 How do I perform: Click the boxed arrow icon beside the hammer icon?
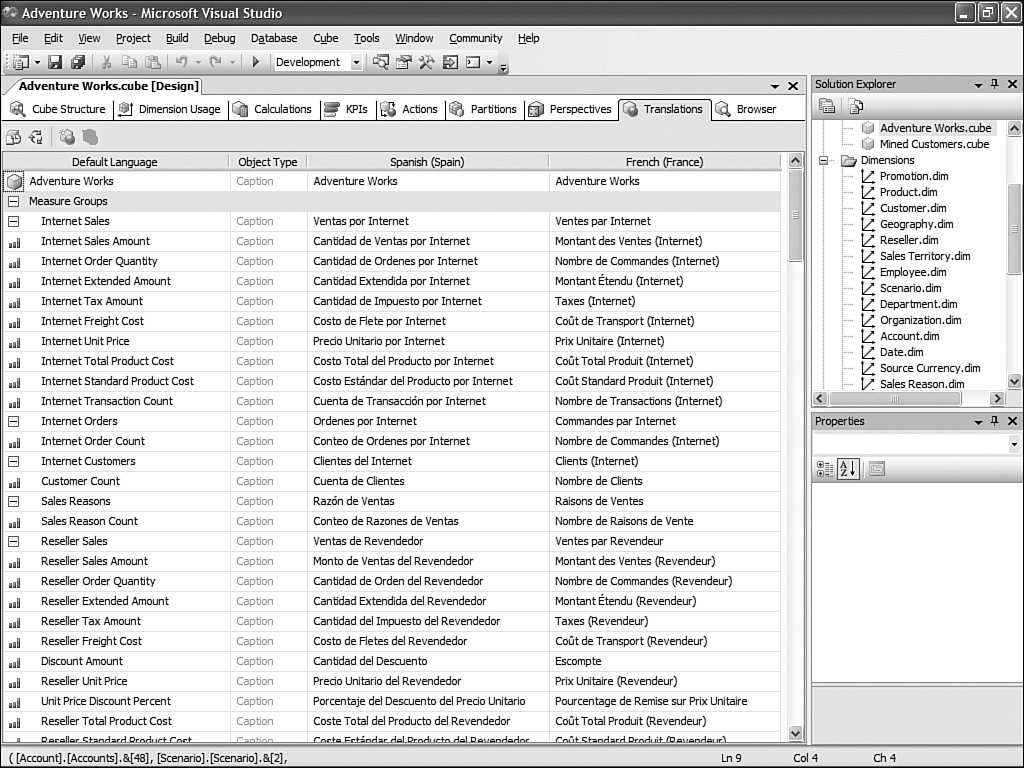pyautogui.click(x=451, y=62)
